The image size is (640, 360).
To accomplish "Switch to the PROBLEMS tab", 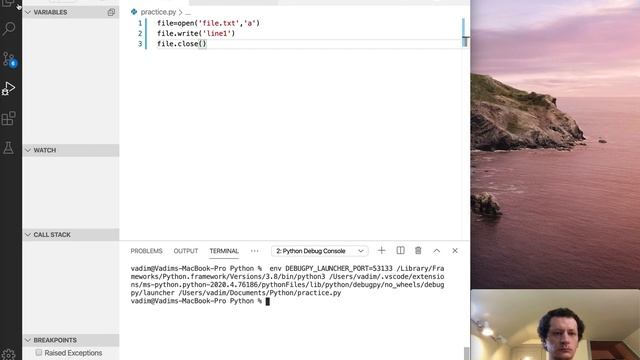I will (x=147, y=251).
